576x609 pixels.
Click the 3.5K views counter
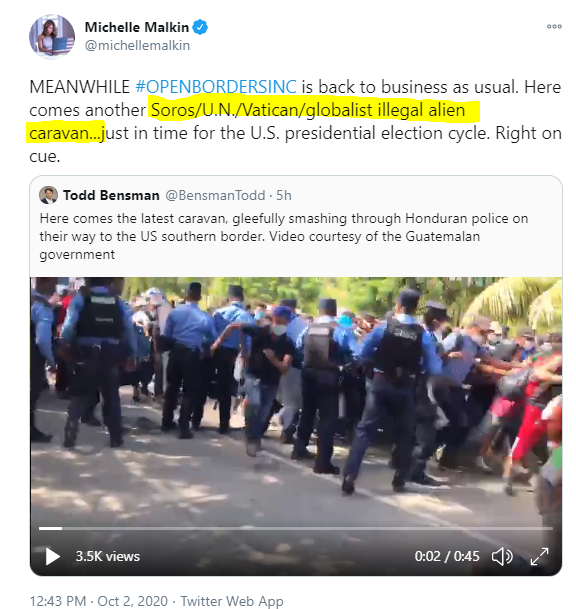[x=108, y=556]
